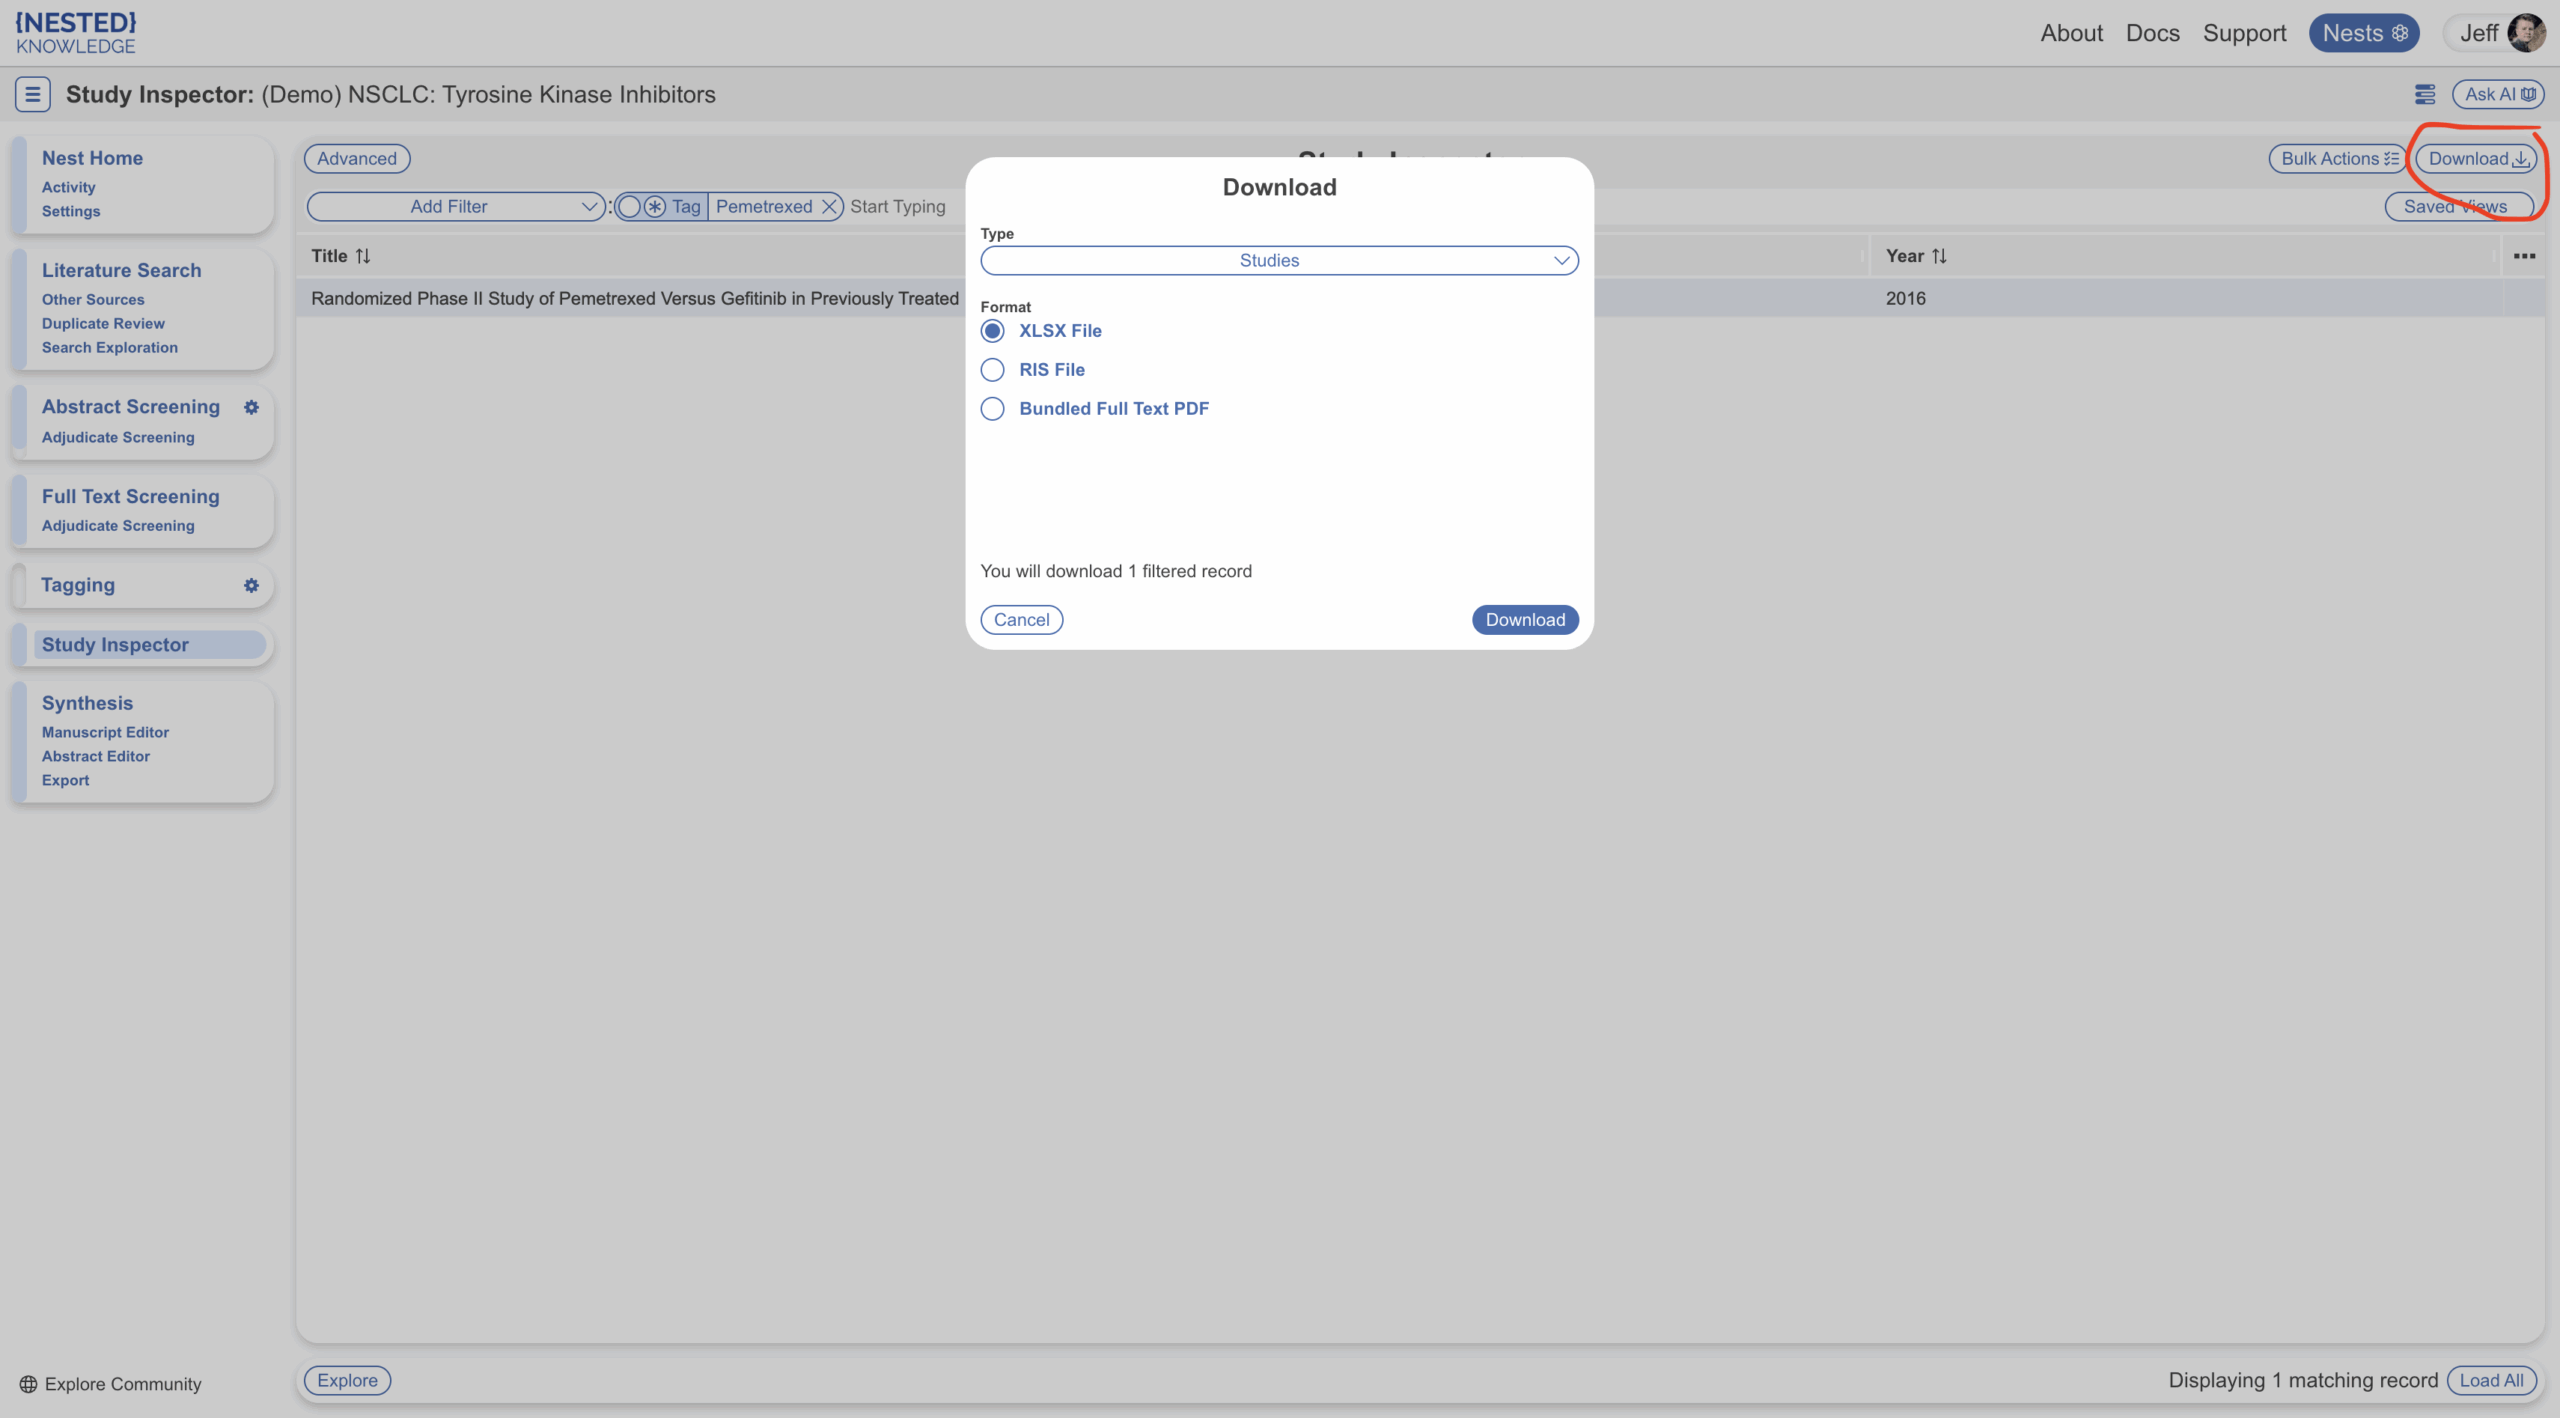
Task: Click the Start Typing filter field
Action: [x=899, y=207]
